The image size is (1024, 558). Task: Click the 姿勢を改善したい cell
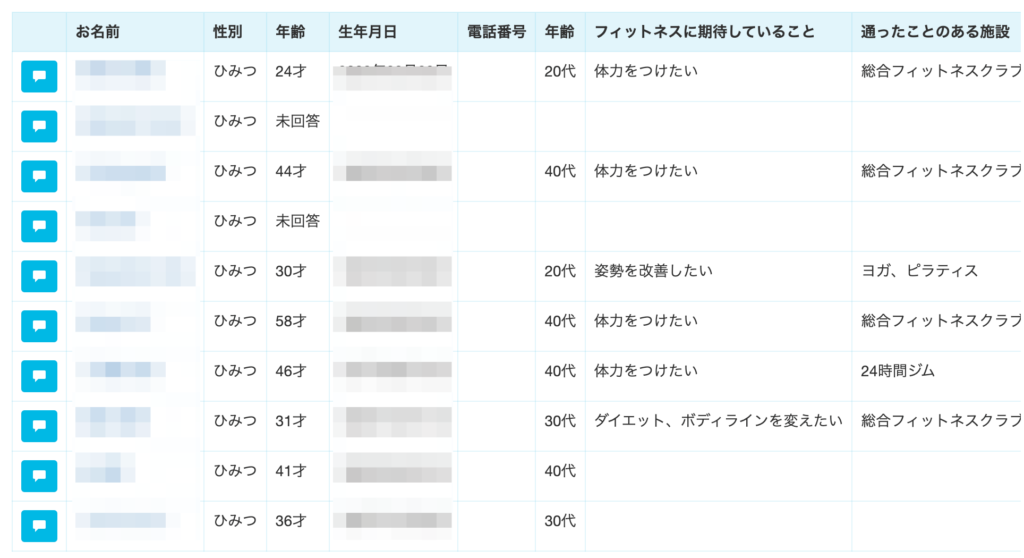[x=653, y=271]
